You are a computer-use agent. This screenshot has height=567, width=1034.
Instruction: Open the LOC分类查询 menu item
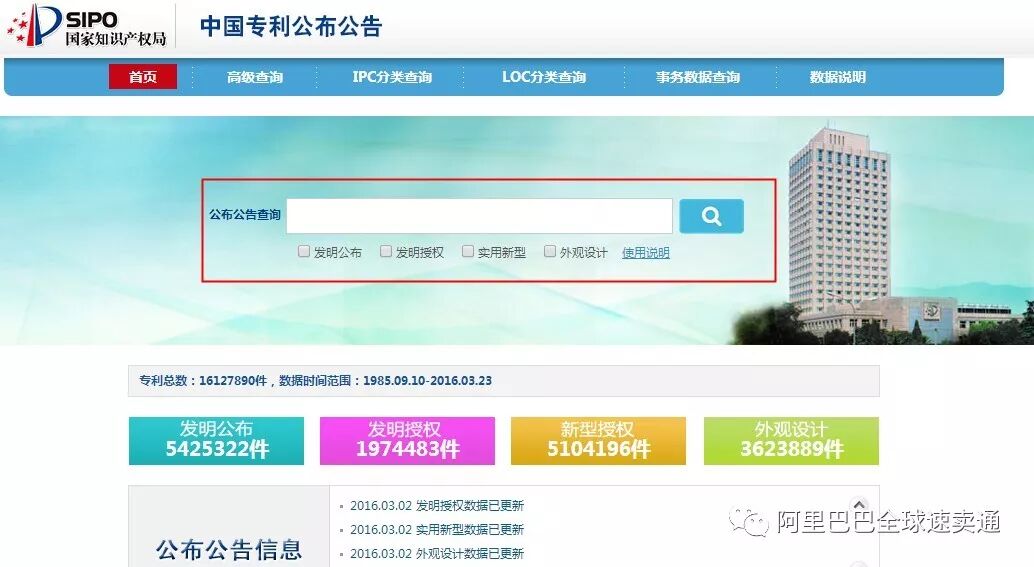click(x=543, y=77)
